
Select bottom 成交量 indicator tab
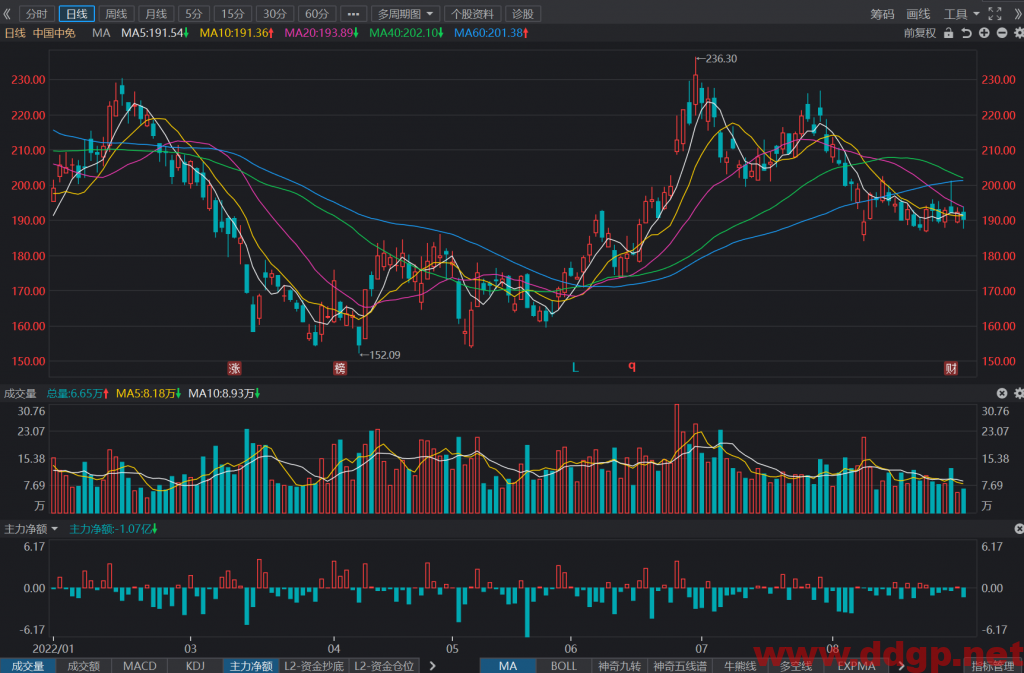[x=28, y=666]
